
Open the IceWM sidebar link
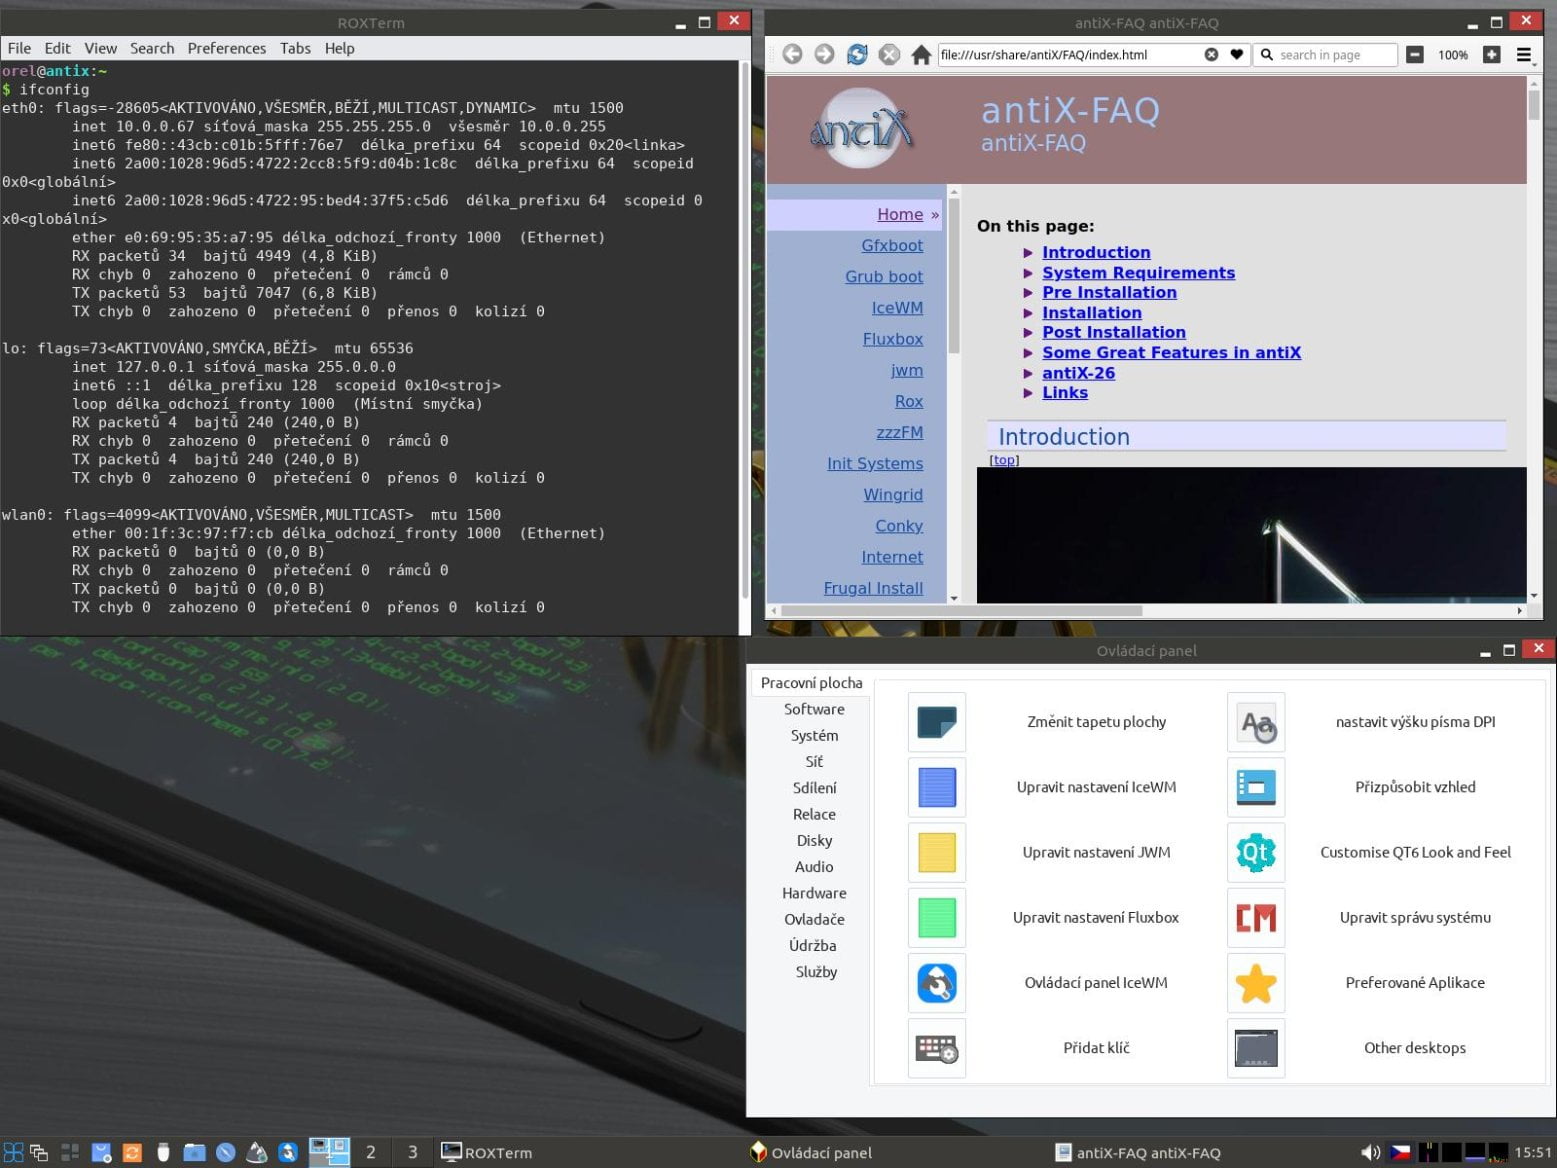(897, 308)
